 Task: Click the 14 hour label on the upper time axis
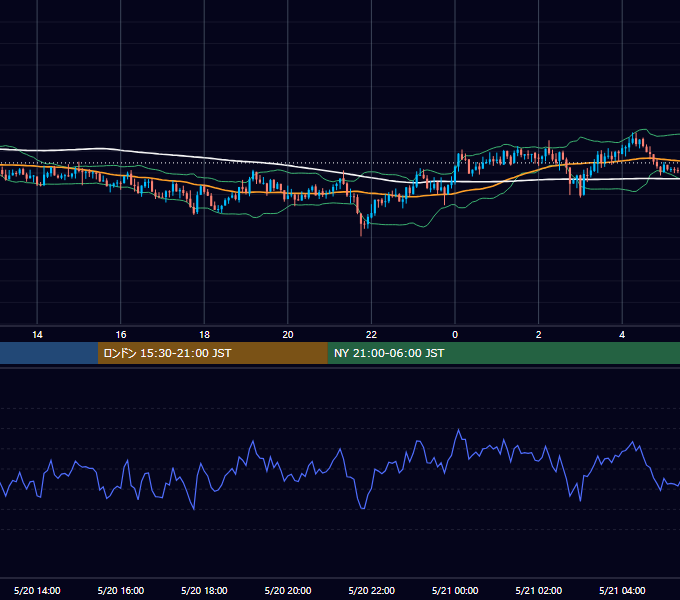click(x=37, y=335)
